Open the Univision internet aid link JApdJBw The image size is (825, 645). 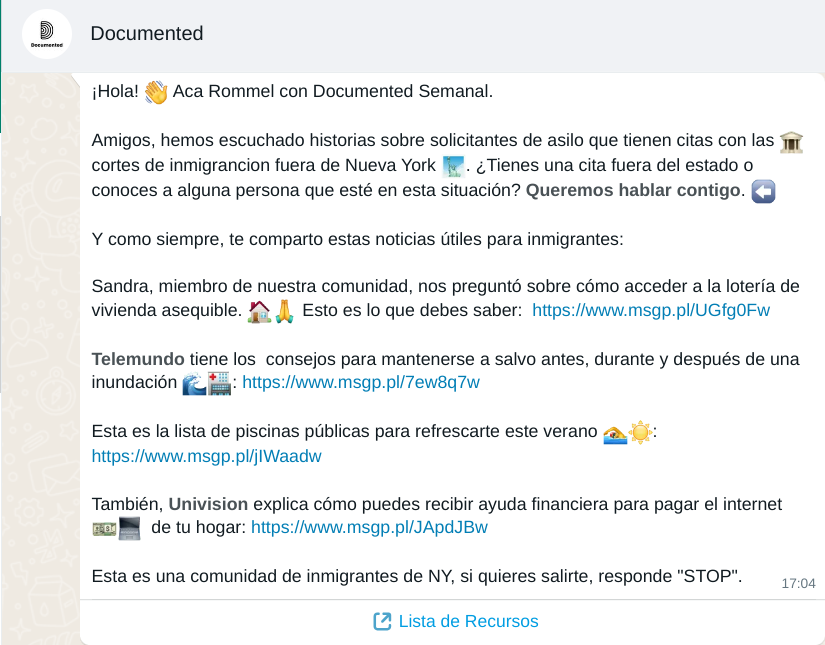369,527
